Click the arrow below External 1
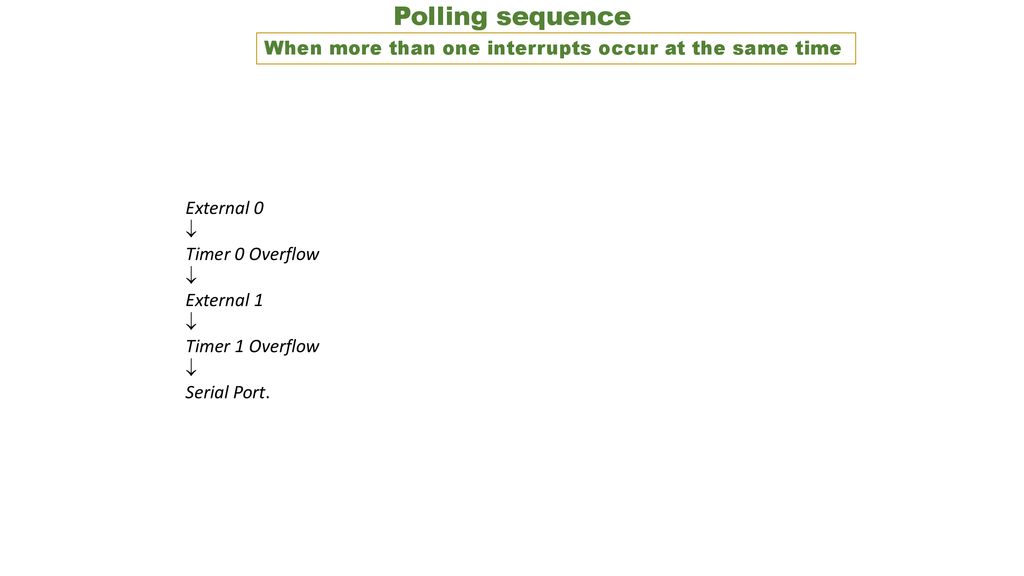 191,321
